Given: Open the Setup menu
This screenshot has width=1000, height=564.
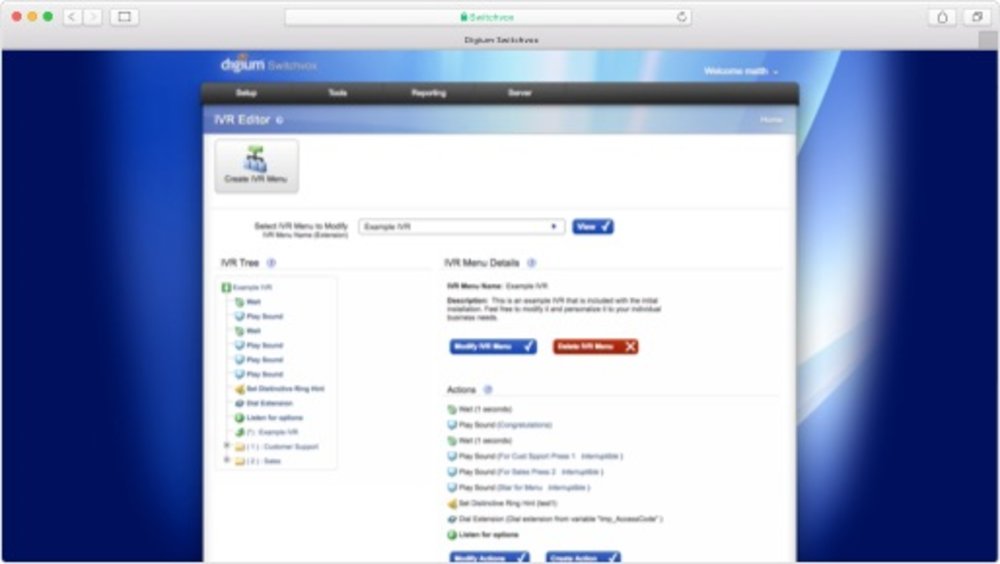Looking at the screenshot, I should 246,93.
